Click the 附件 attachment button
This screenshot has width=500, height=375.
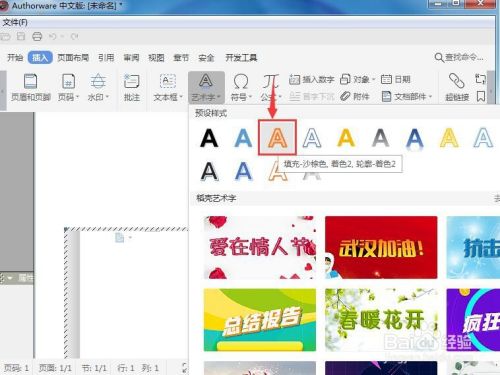[x=355, y=96]
